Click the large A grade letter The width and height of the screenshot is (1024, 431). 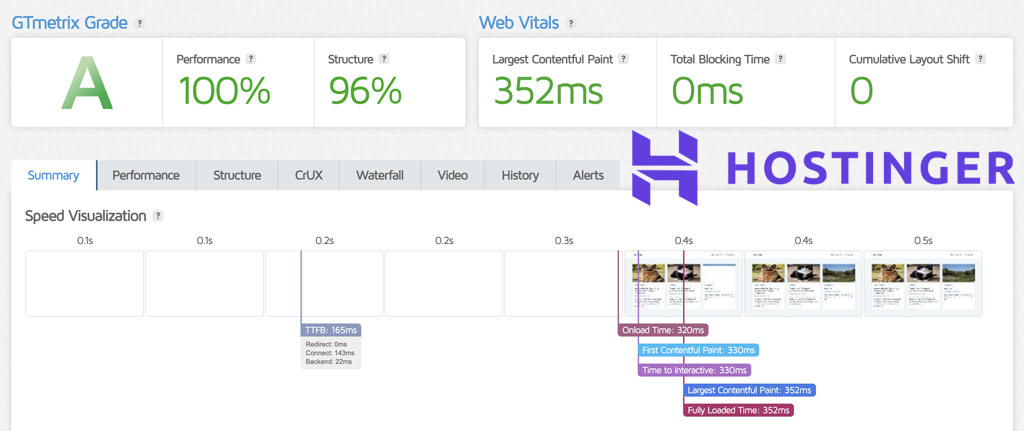87,84
